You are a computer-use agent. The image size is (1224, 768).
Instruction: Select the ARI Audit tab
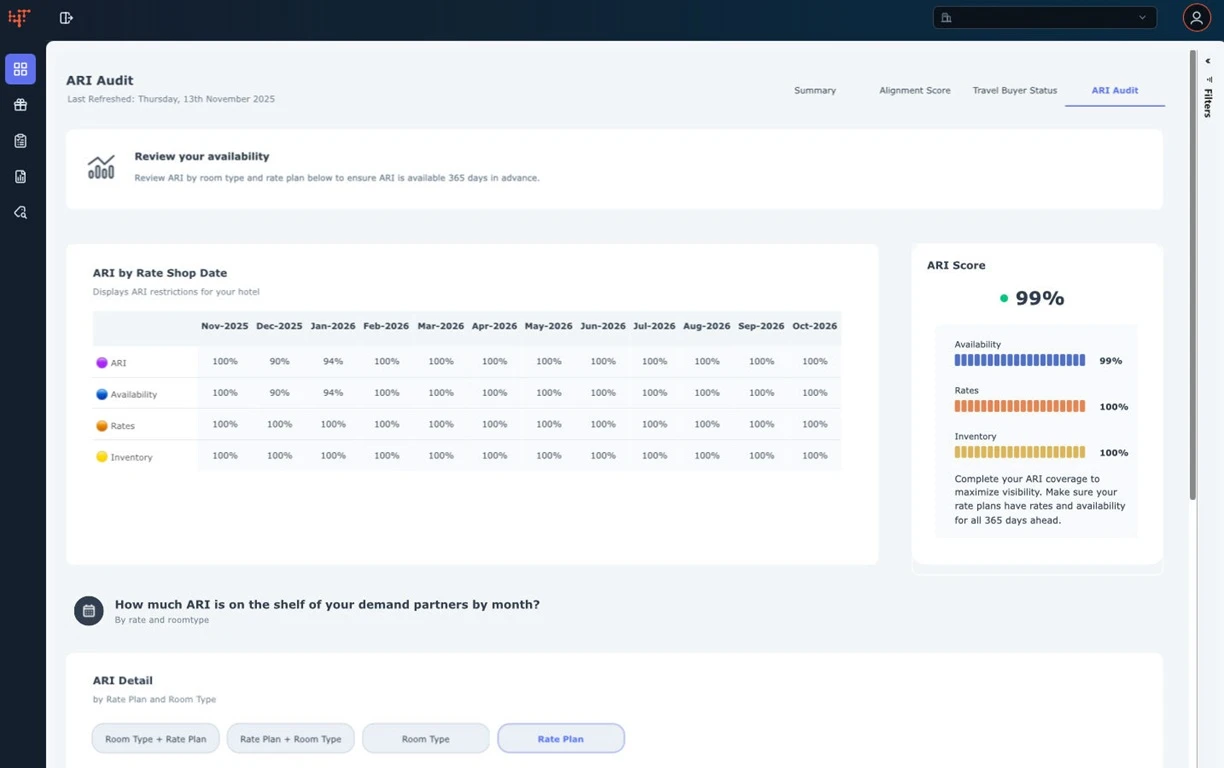click(x=1115, y=90)
